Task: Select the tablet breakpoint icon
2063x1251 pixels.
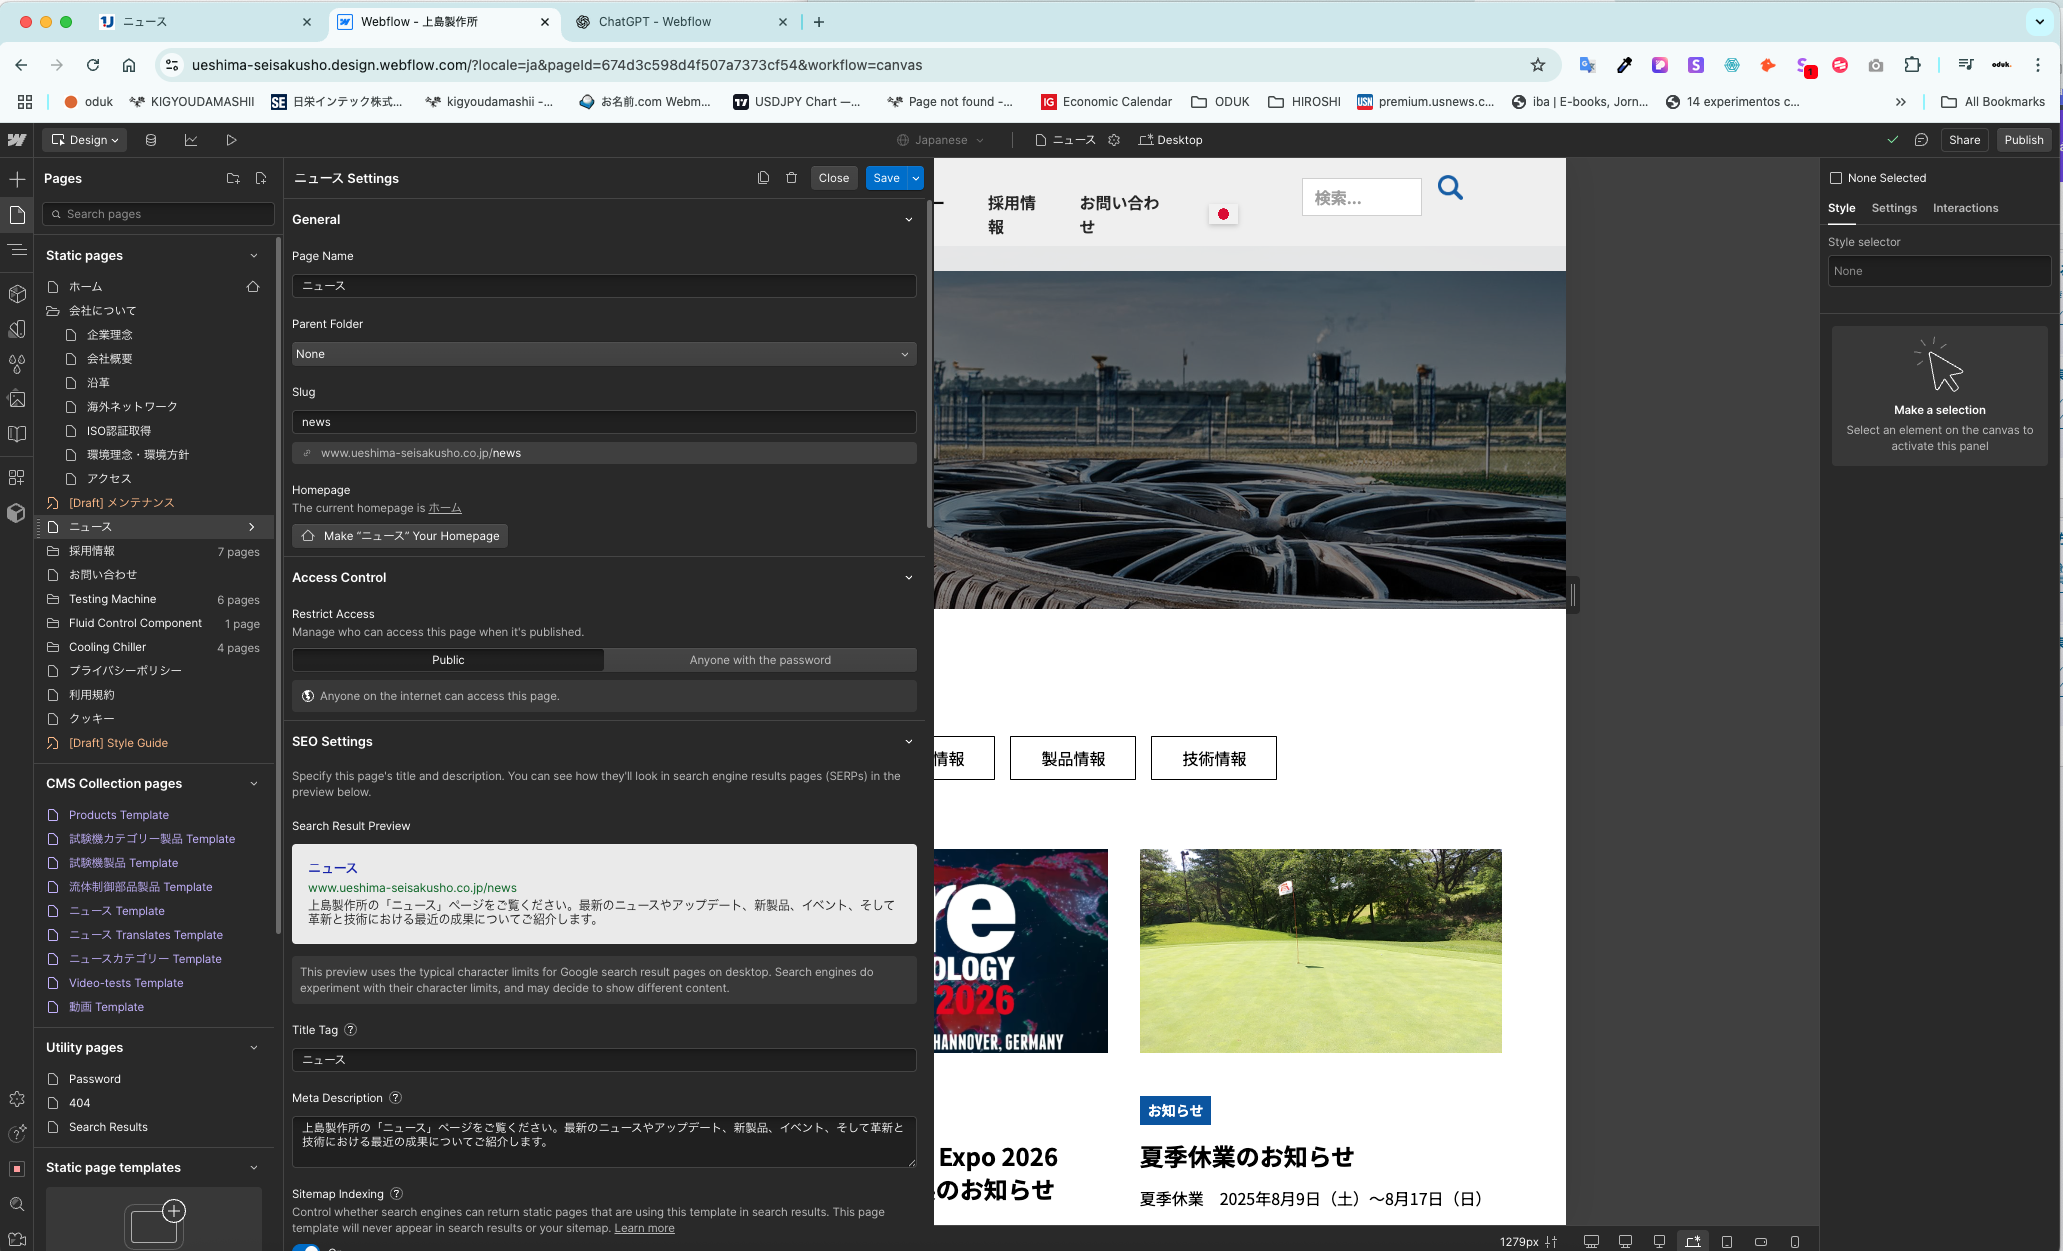Action: coord(1727,1241)
